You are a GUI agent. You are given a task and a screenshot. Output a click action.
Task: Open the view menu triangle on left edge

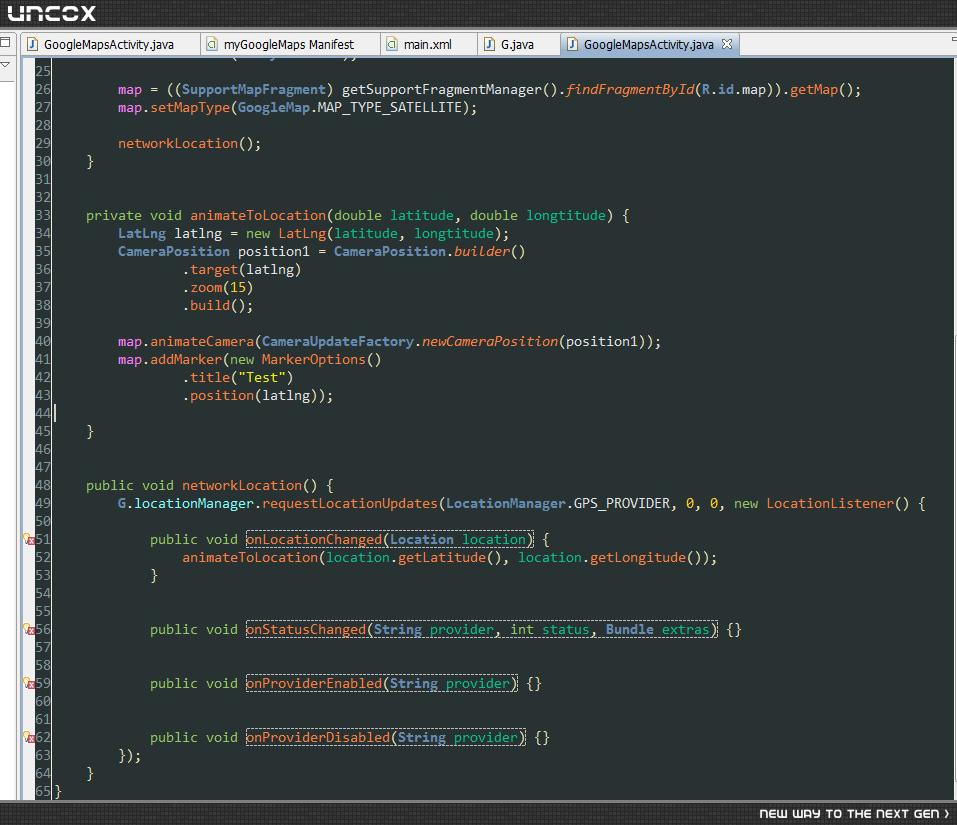click(x=5, y=64)
